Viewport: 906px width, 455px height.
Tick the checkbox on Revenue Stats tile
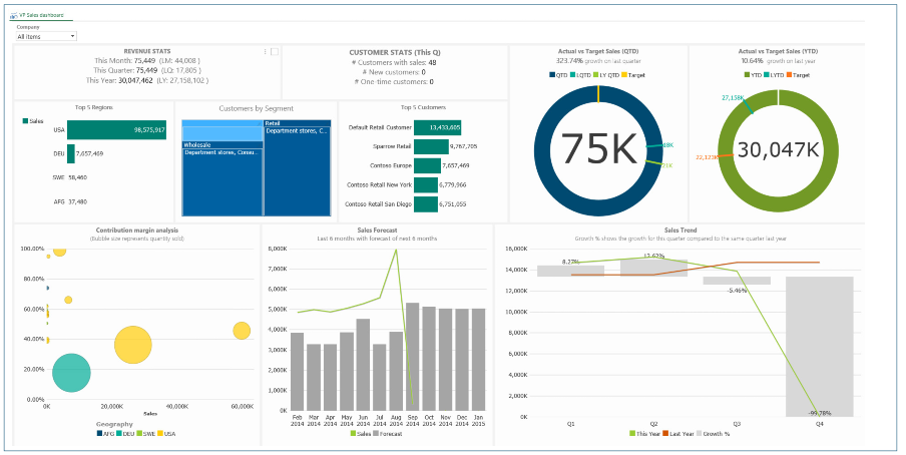click(x=274, y=52)
